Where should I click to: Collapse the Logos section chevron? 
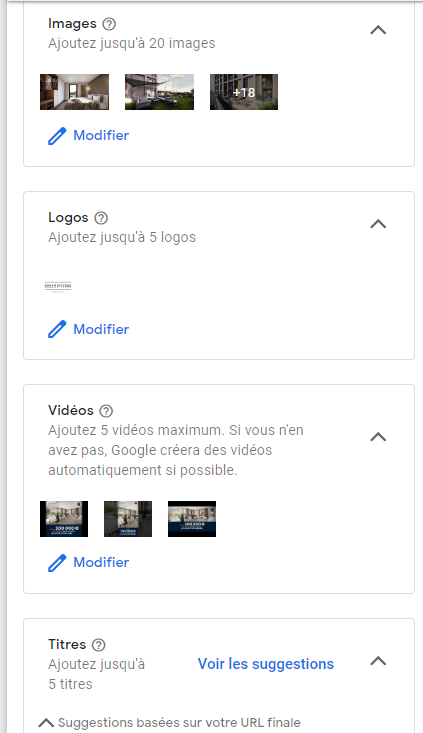tap(378, 224)
